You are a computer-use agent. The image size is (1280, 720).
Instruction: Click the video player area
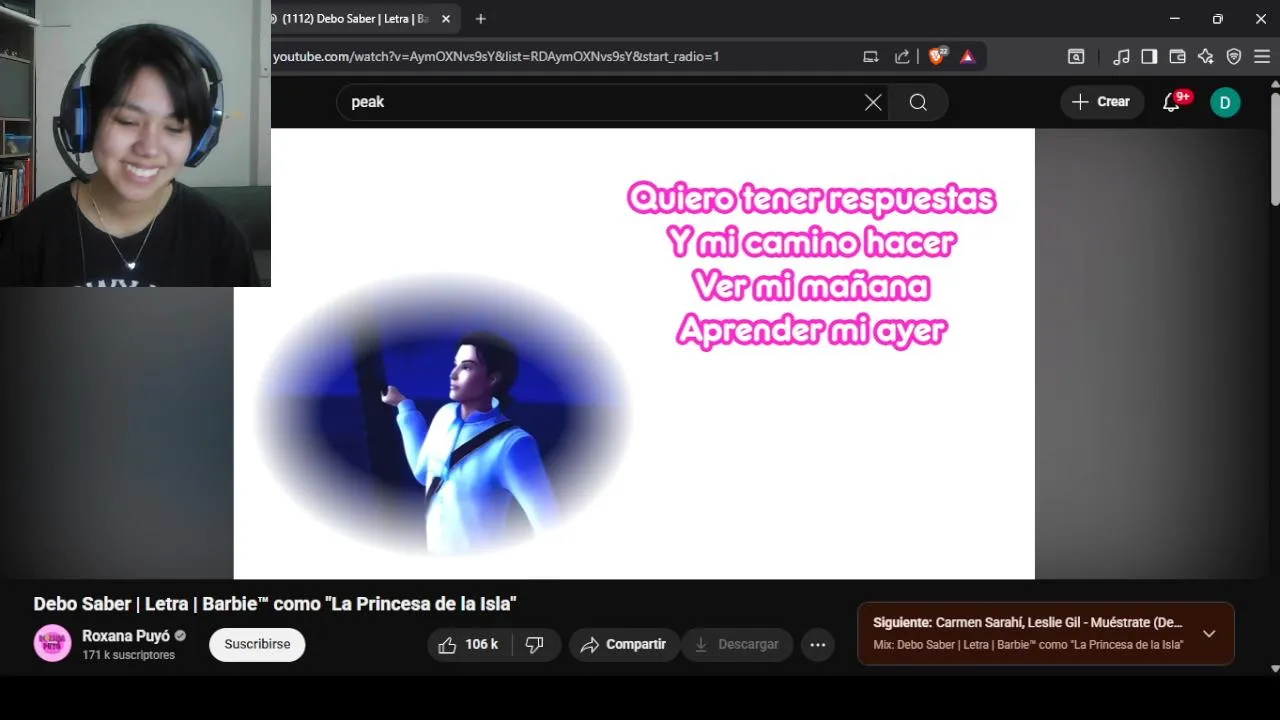[x=634, y=353]
